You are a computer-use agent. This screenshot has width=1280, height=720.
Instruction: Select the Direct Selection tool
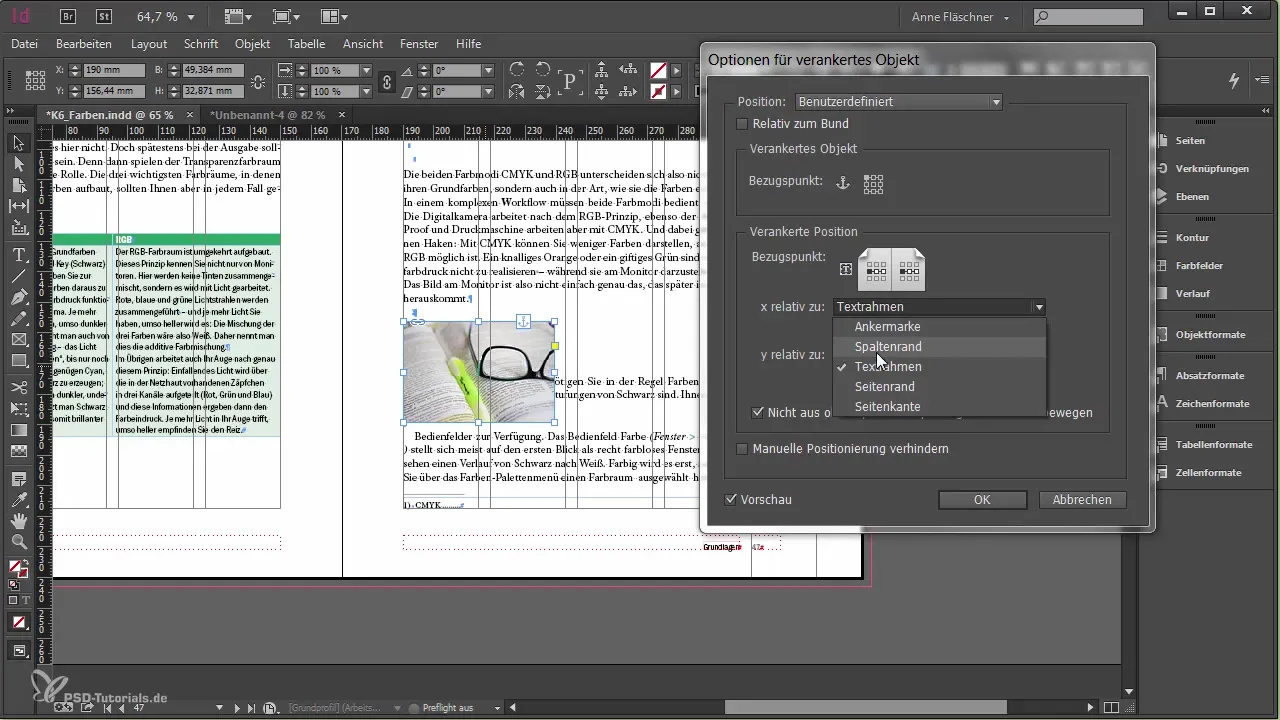click(18, 165)
